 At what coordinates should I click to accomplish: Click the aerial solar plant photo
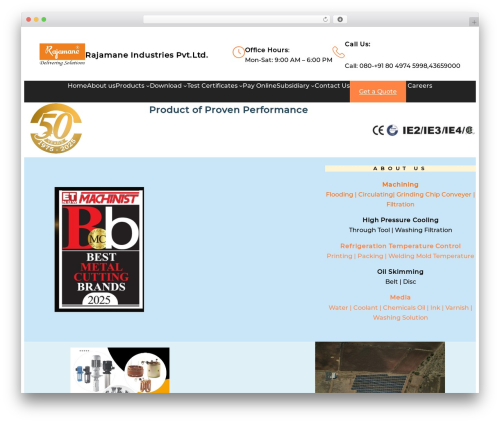pyautogui.click(x=380, y=367)
